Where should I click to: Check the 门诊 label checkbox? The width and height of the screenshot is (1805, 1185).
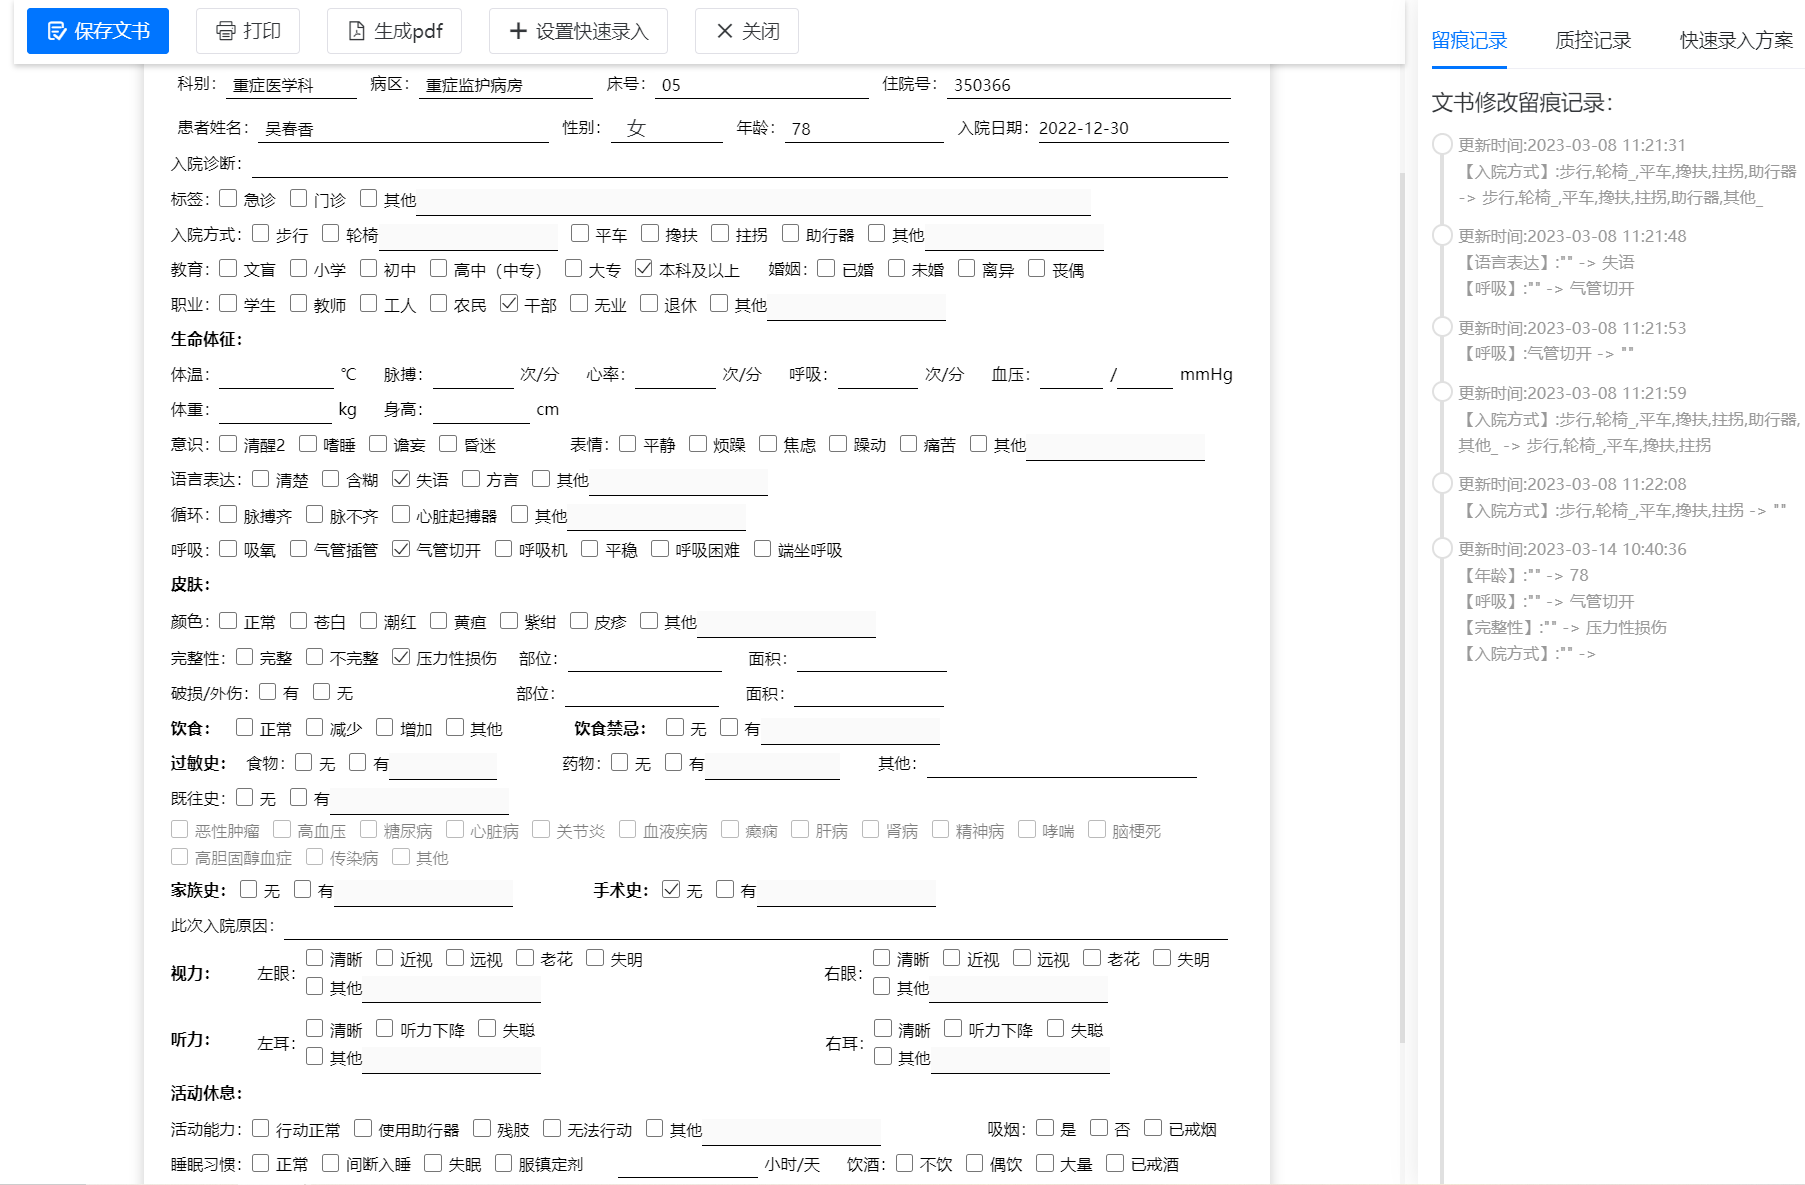298,199
